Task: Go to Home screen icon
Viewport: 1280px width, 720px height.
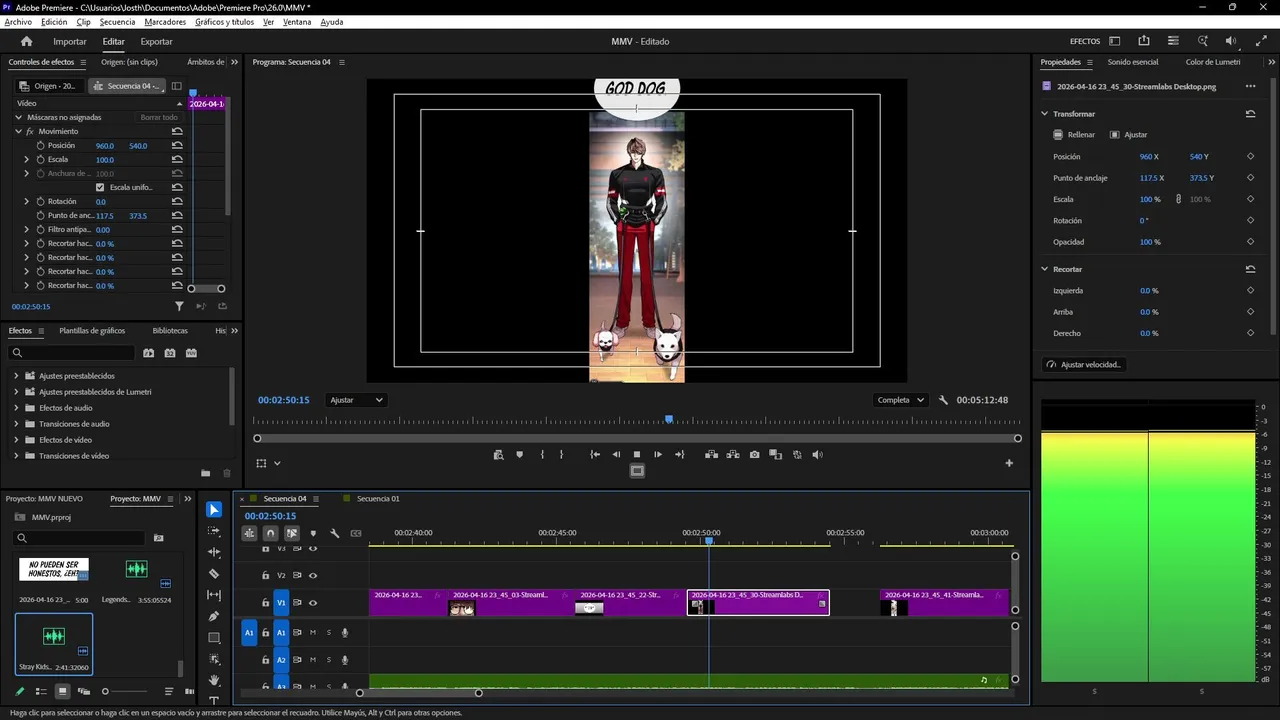Action: (27, 42)
